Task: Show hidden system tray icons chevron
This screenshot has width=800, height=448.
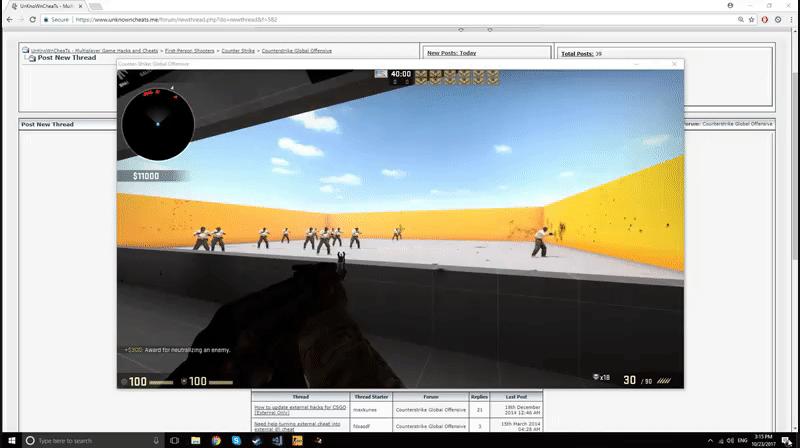Action: pos(710,440)
